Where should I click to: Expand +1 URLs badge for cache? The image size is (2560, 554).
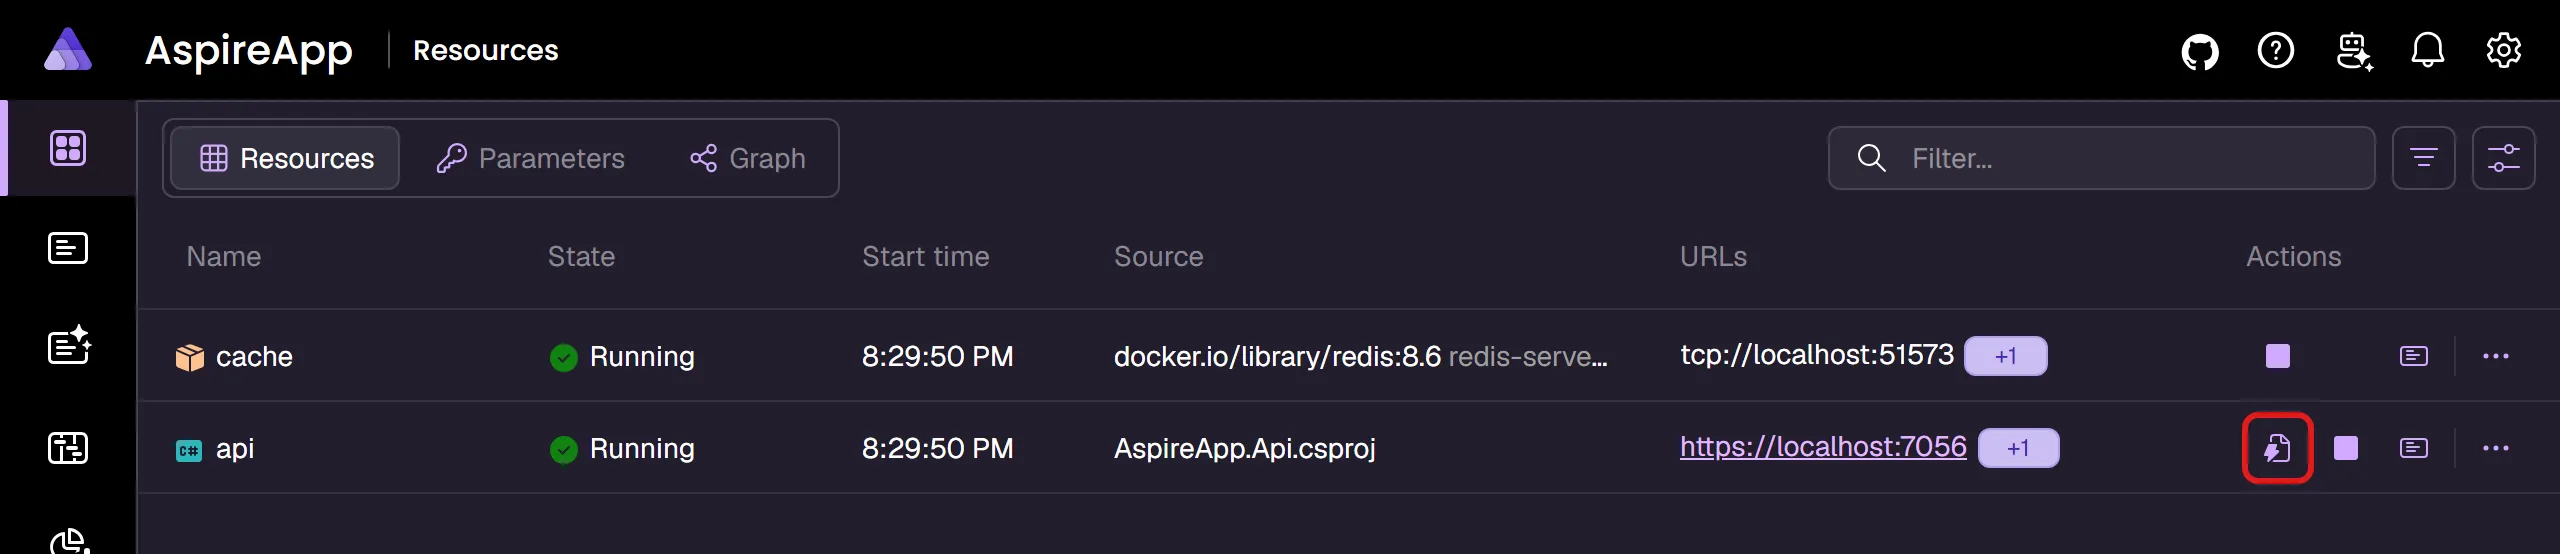click(x=2006, y=356)
